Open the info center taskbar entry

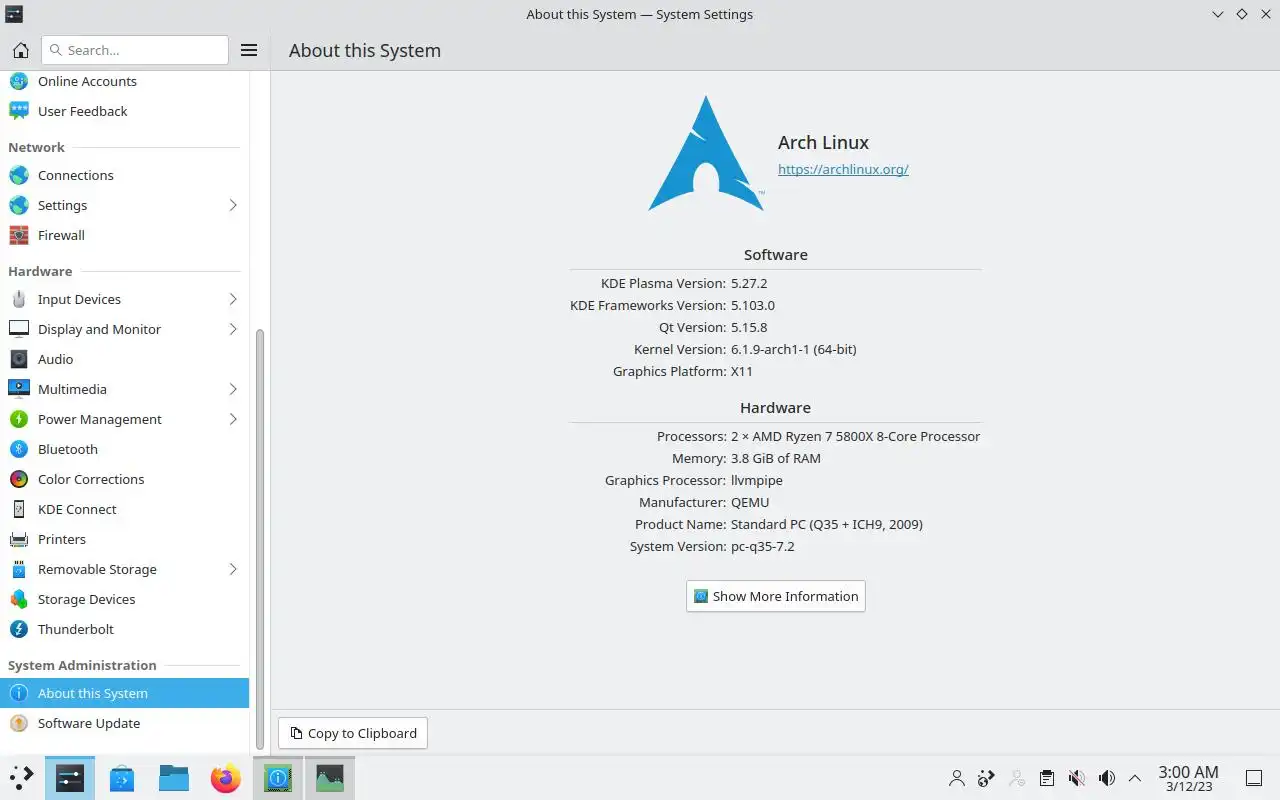(278, 778)
